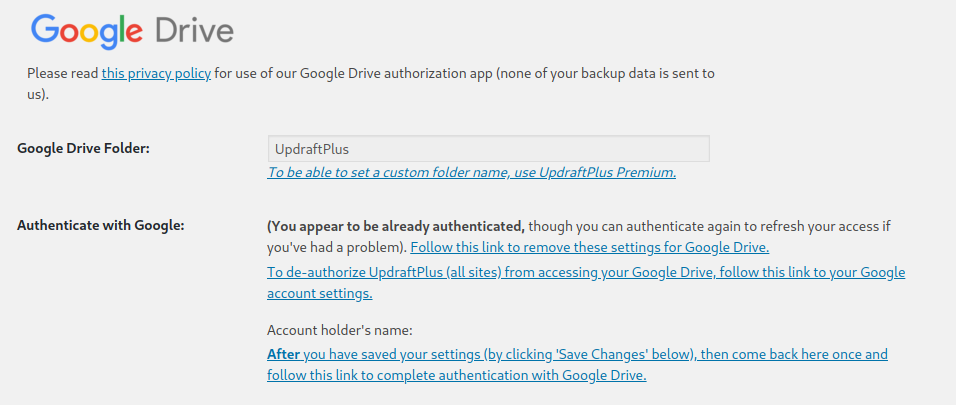Open de-authorize UpdraftPlus Google account settings link
The image size is (956, 405).
(x=586, y=283)
